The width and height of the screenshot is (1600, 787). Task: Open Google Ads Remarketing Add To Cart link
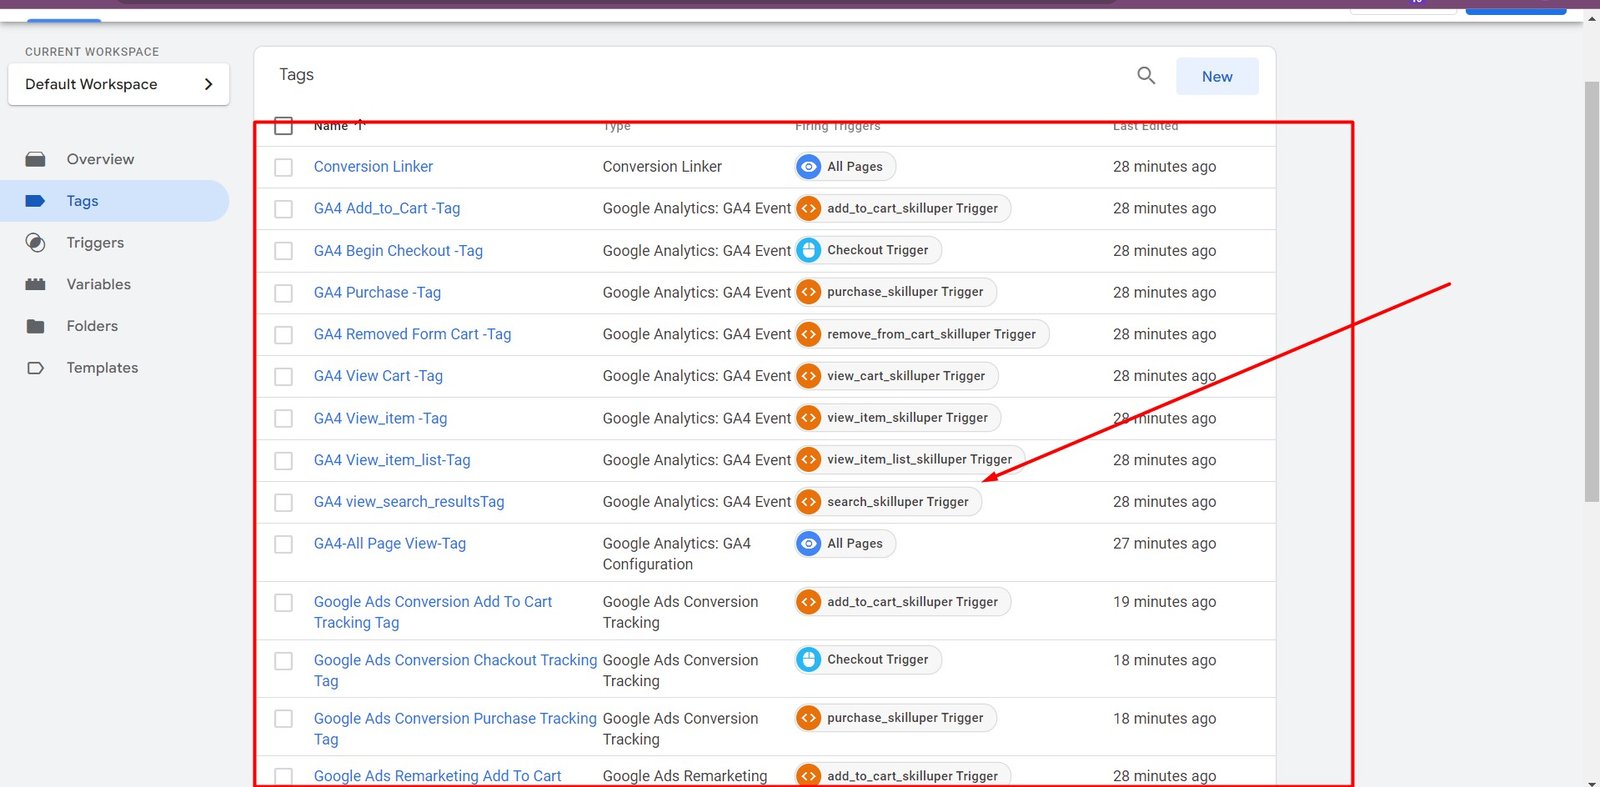coord(437,776)
